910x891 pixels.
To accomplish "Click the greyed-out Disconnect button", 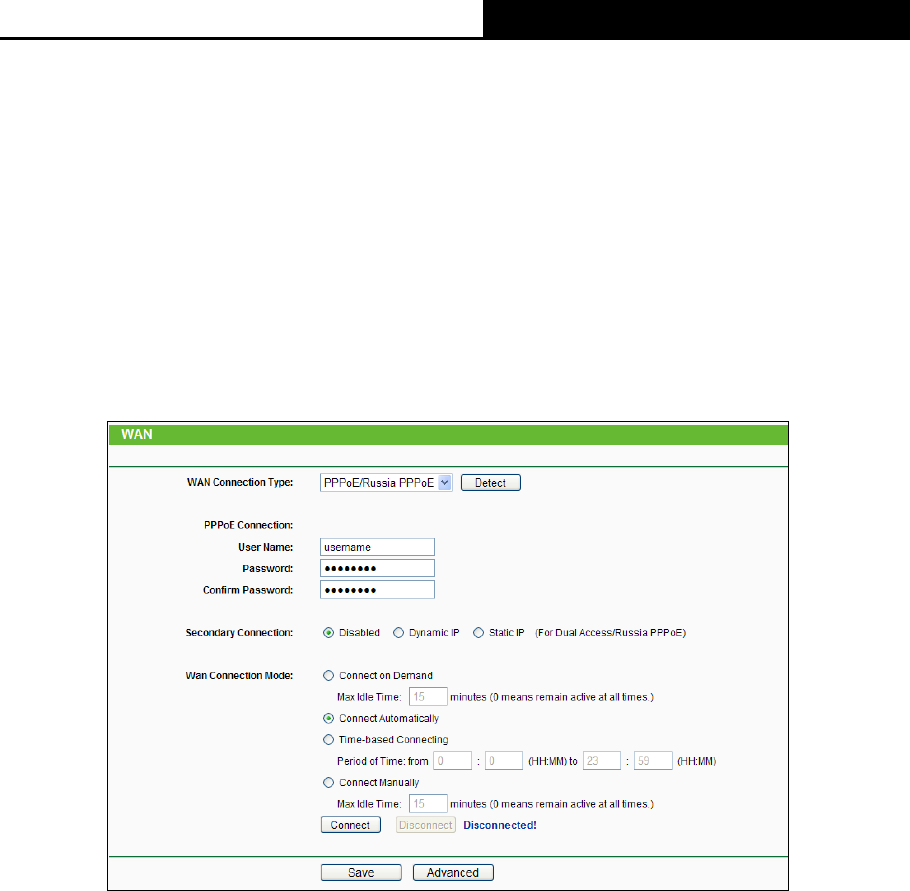I will click(x=425, y=825).
